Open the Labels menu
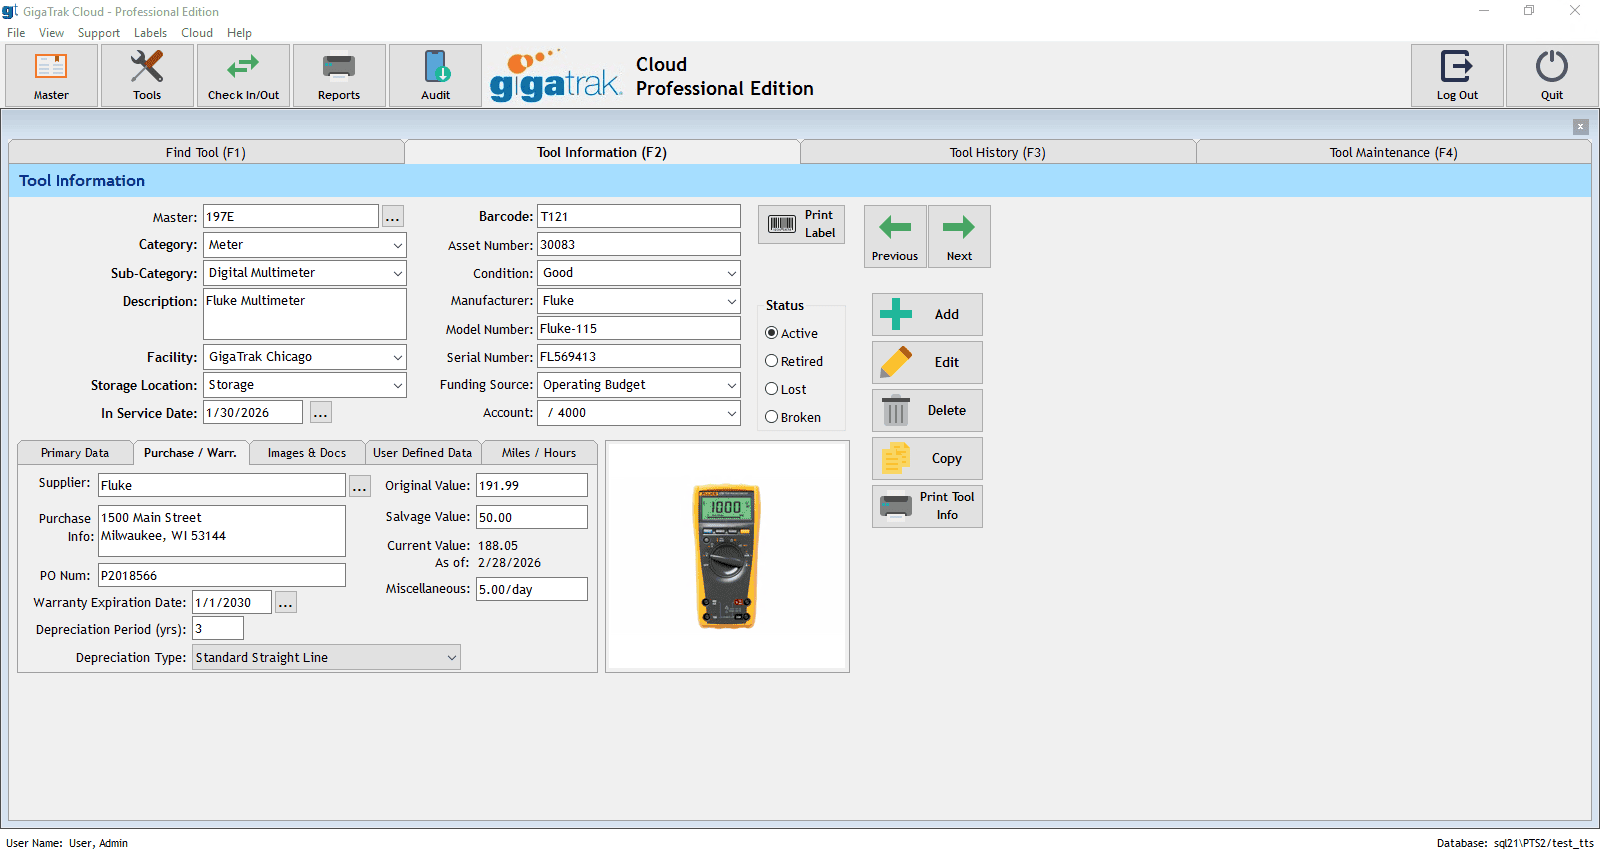 (x=150, y=33)
